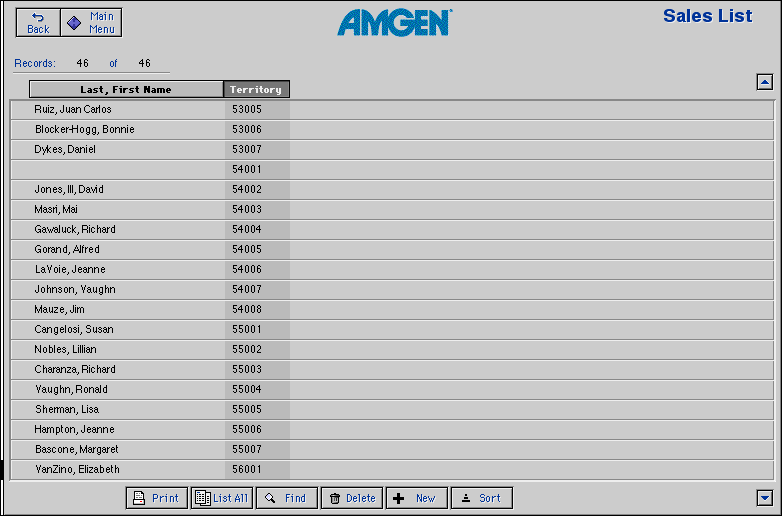The height and width of the screenshot is (516, 782).
Task: Select row Bascone, Margaret
Action: pyautogui.click(x=392, y=450)
